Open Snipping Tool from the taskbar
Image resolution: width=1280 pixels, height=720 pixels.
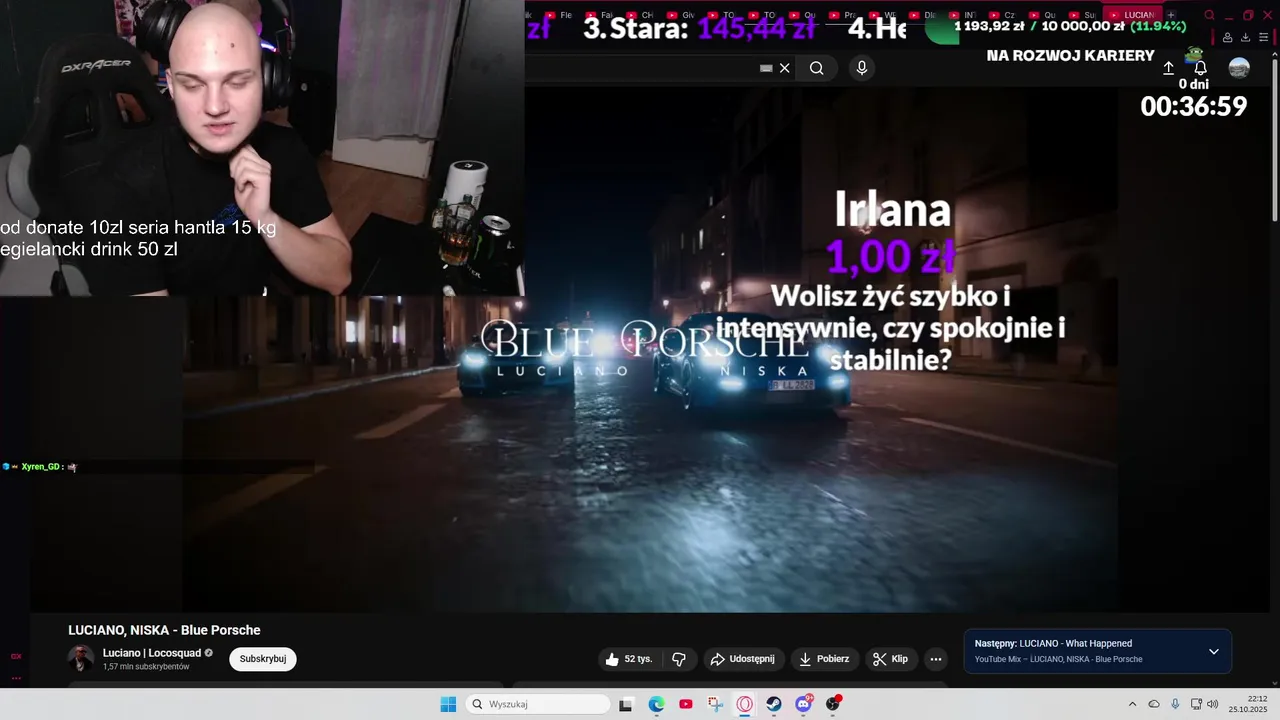[715, 704]
